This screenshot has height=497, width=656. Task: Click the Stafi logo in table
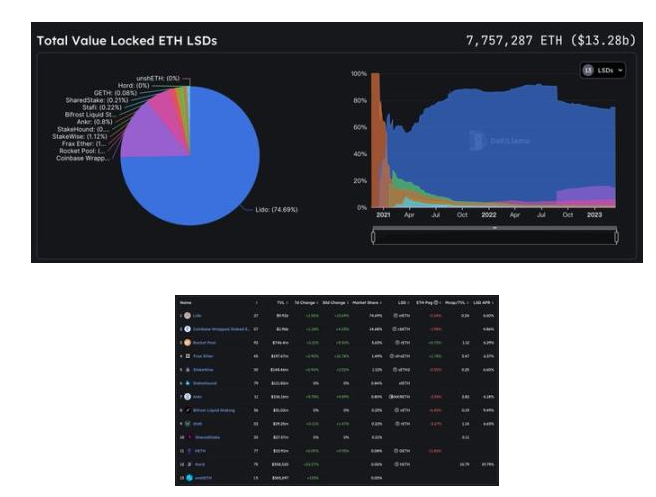pos(187,424)
